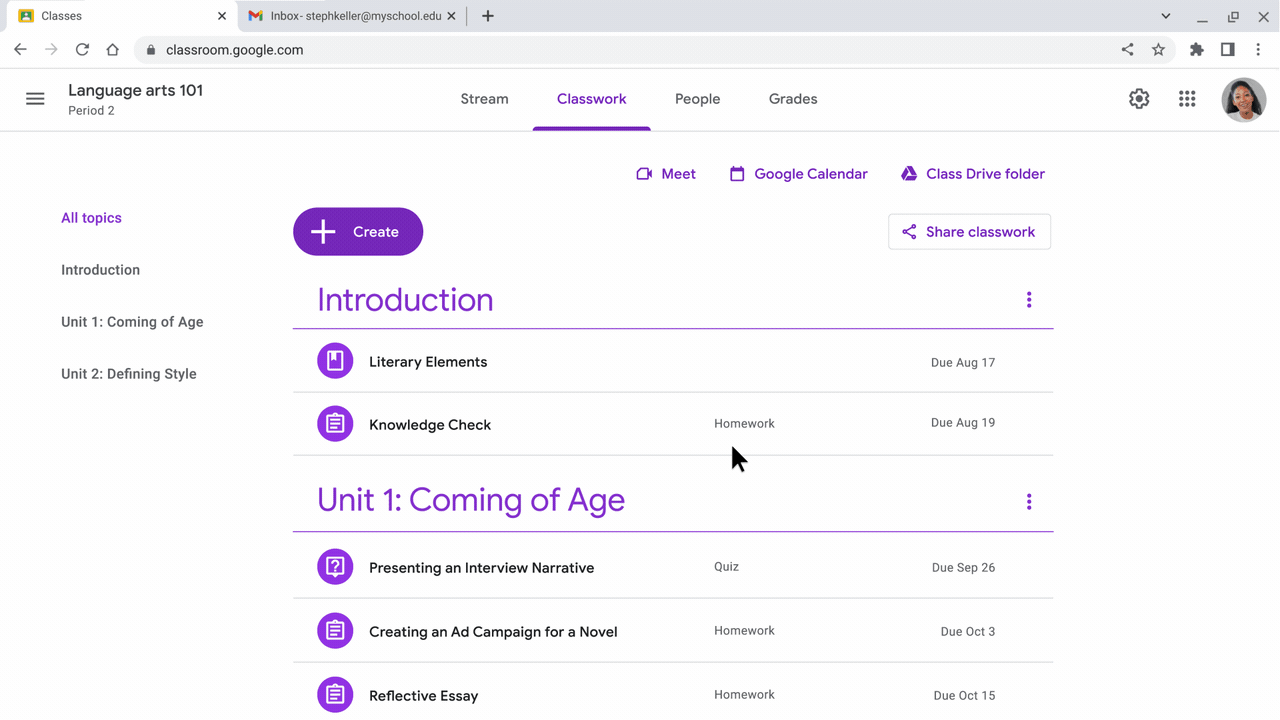Open Chrome three-dot menu

[1258, 49]
